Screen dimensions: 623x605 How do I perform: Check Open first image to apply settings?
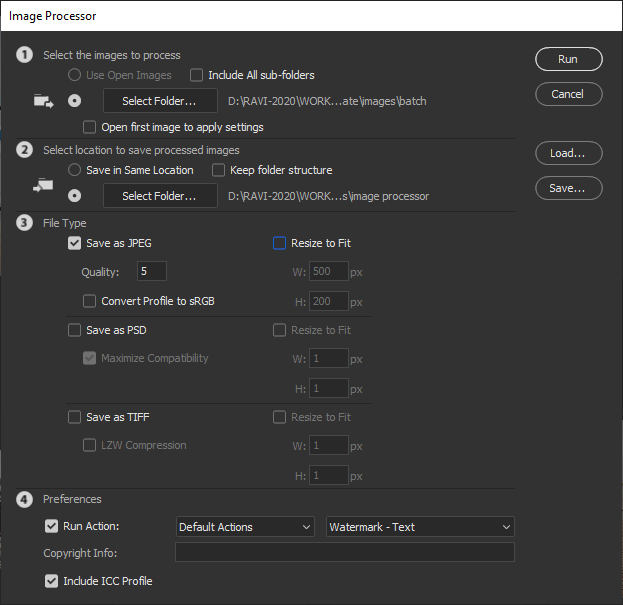[91, 127]
